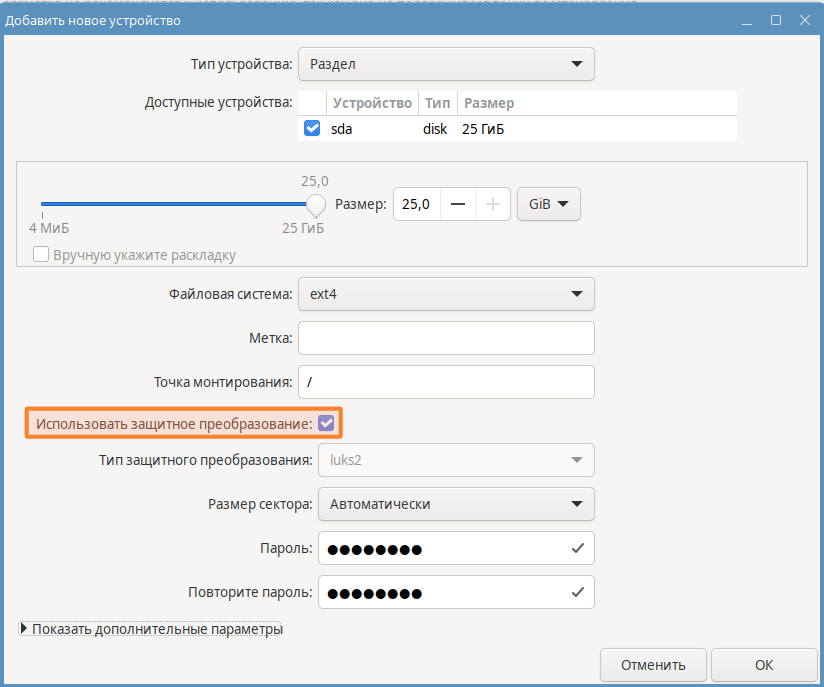Disable Использовать защитное преобразование checkbox
This screenshot has height=687, width=824.
coord(326,424)
